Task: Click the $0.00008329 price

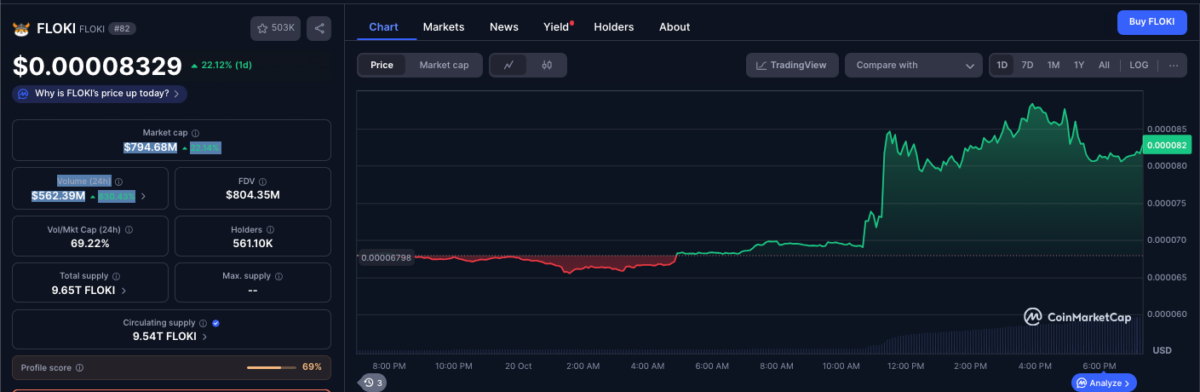Action: (97, 66)
